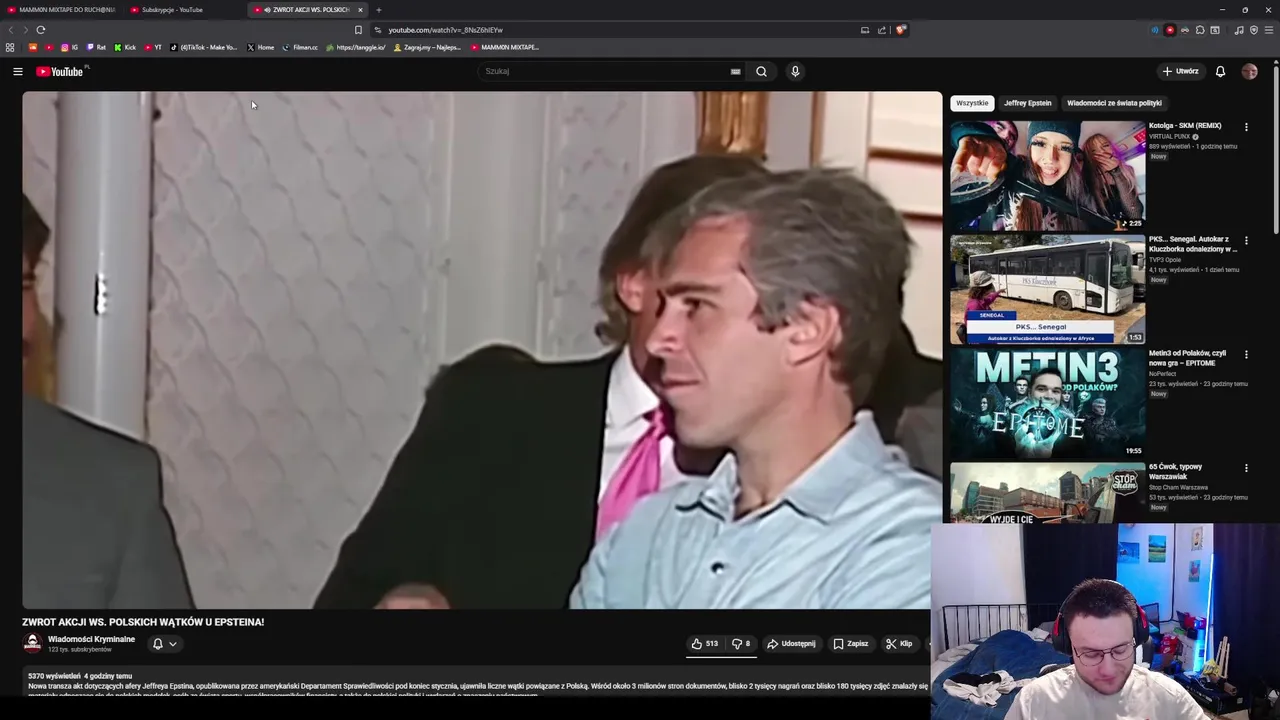This screenshot has width=1280, height=720.
Task: Open the account avatar menu
Action: tap(1249, 71)
